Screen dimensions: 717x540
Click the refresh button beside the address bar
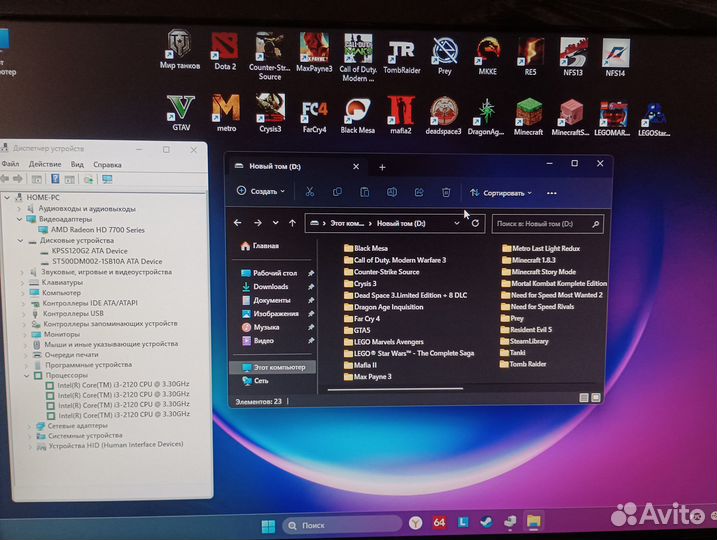pyautogui.click(x=476, y=224)
